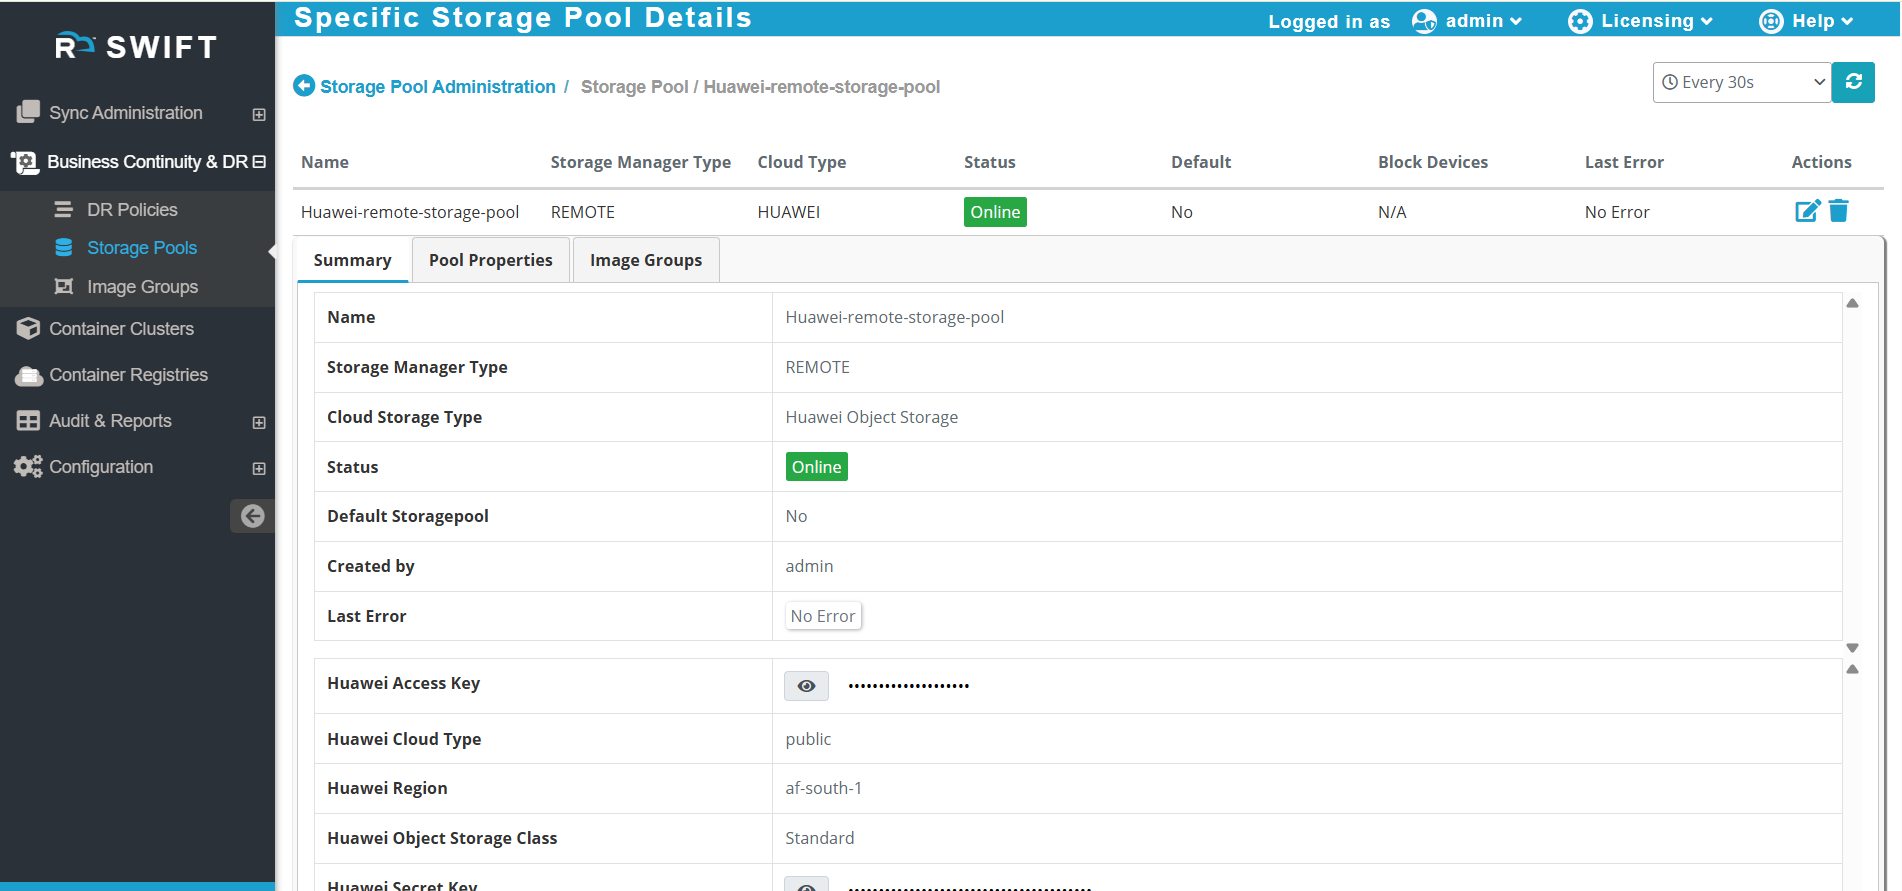Click the Container Registries cloud icon
Screen dimensions: 1902x891
click(29, 376)
